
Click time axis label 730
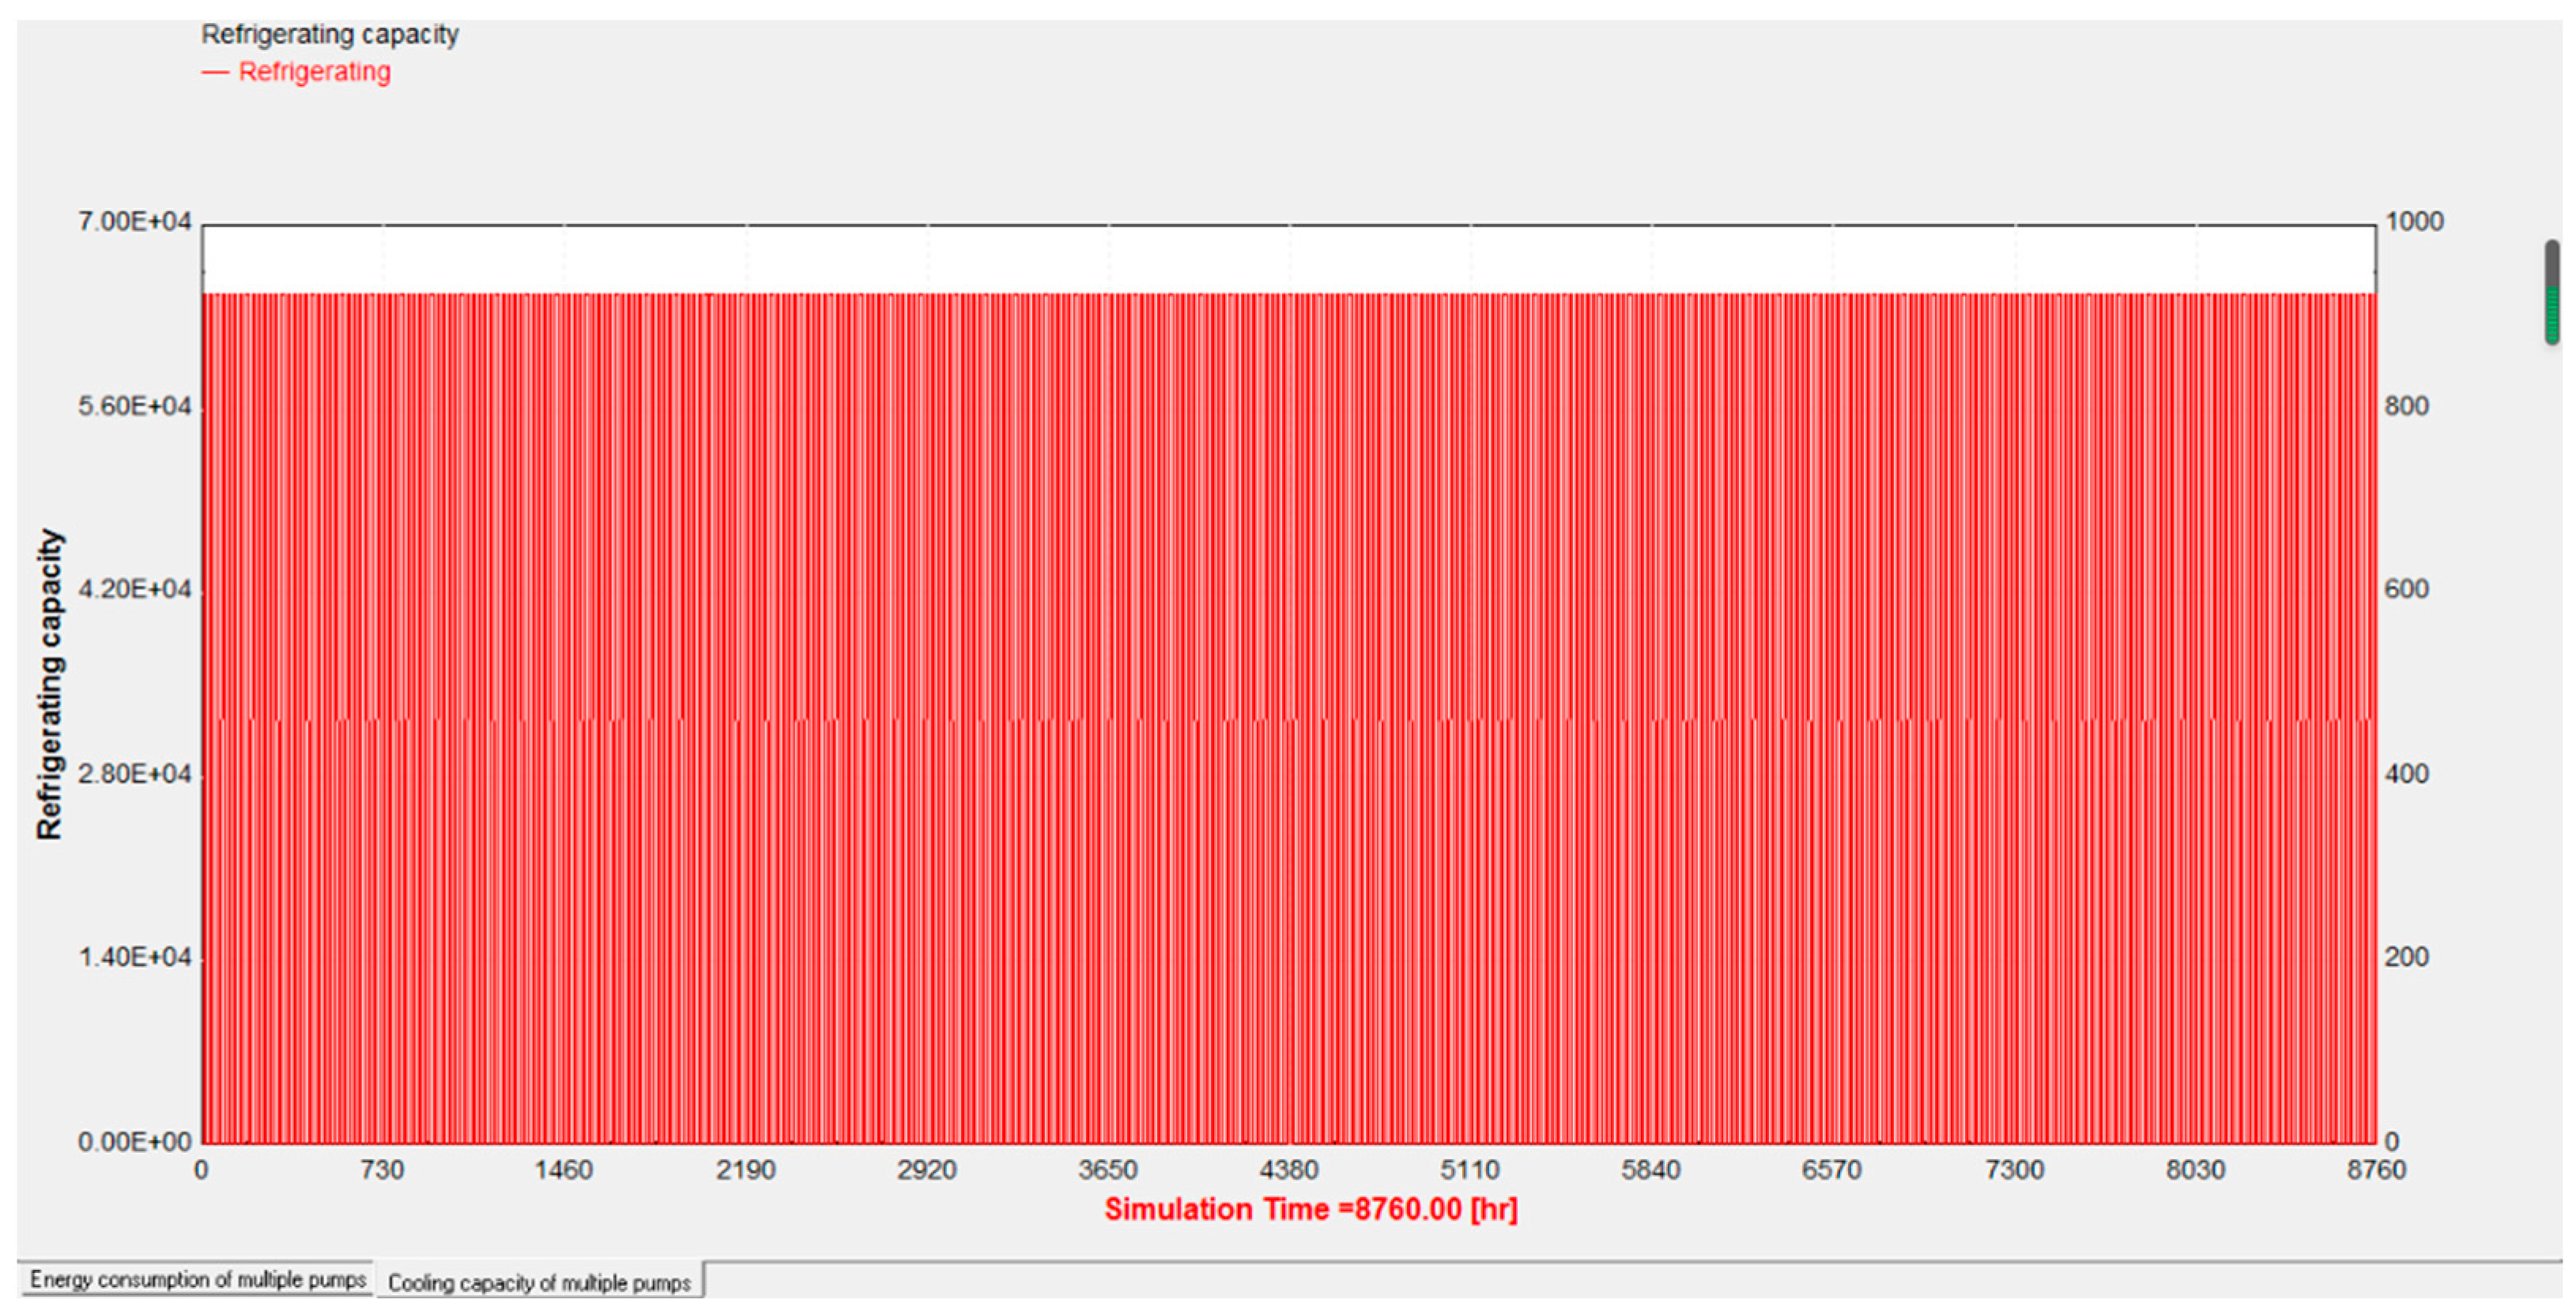point(382,1170)
